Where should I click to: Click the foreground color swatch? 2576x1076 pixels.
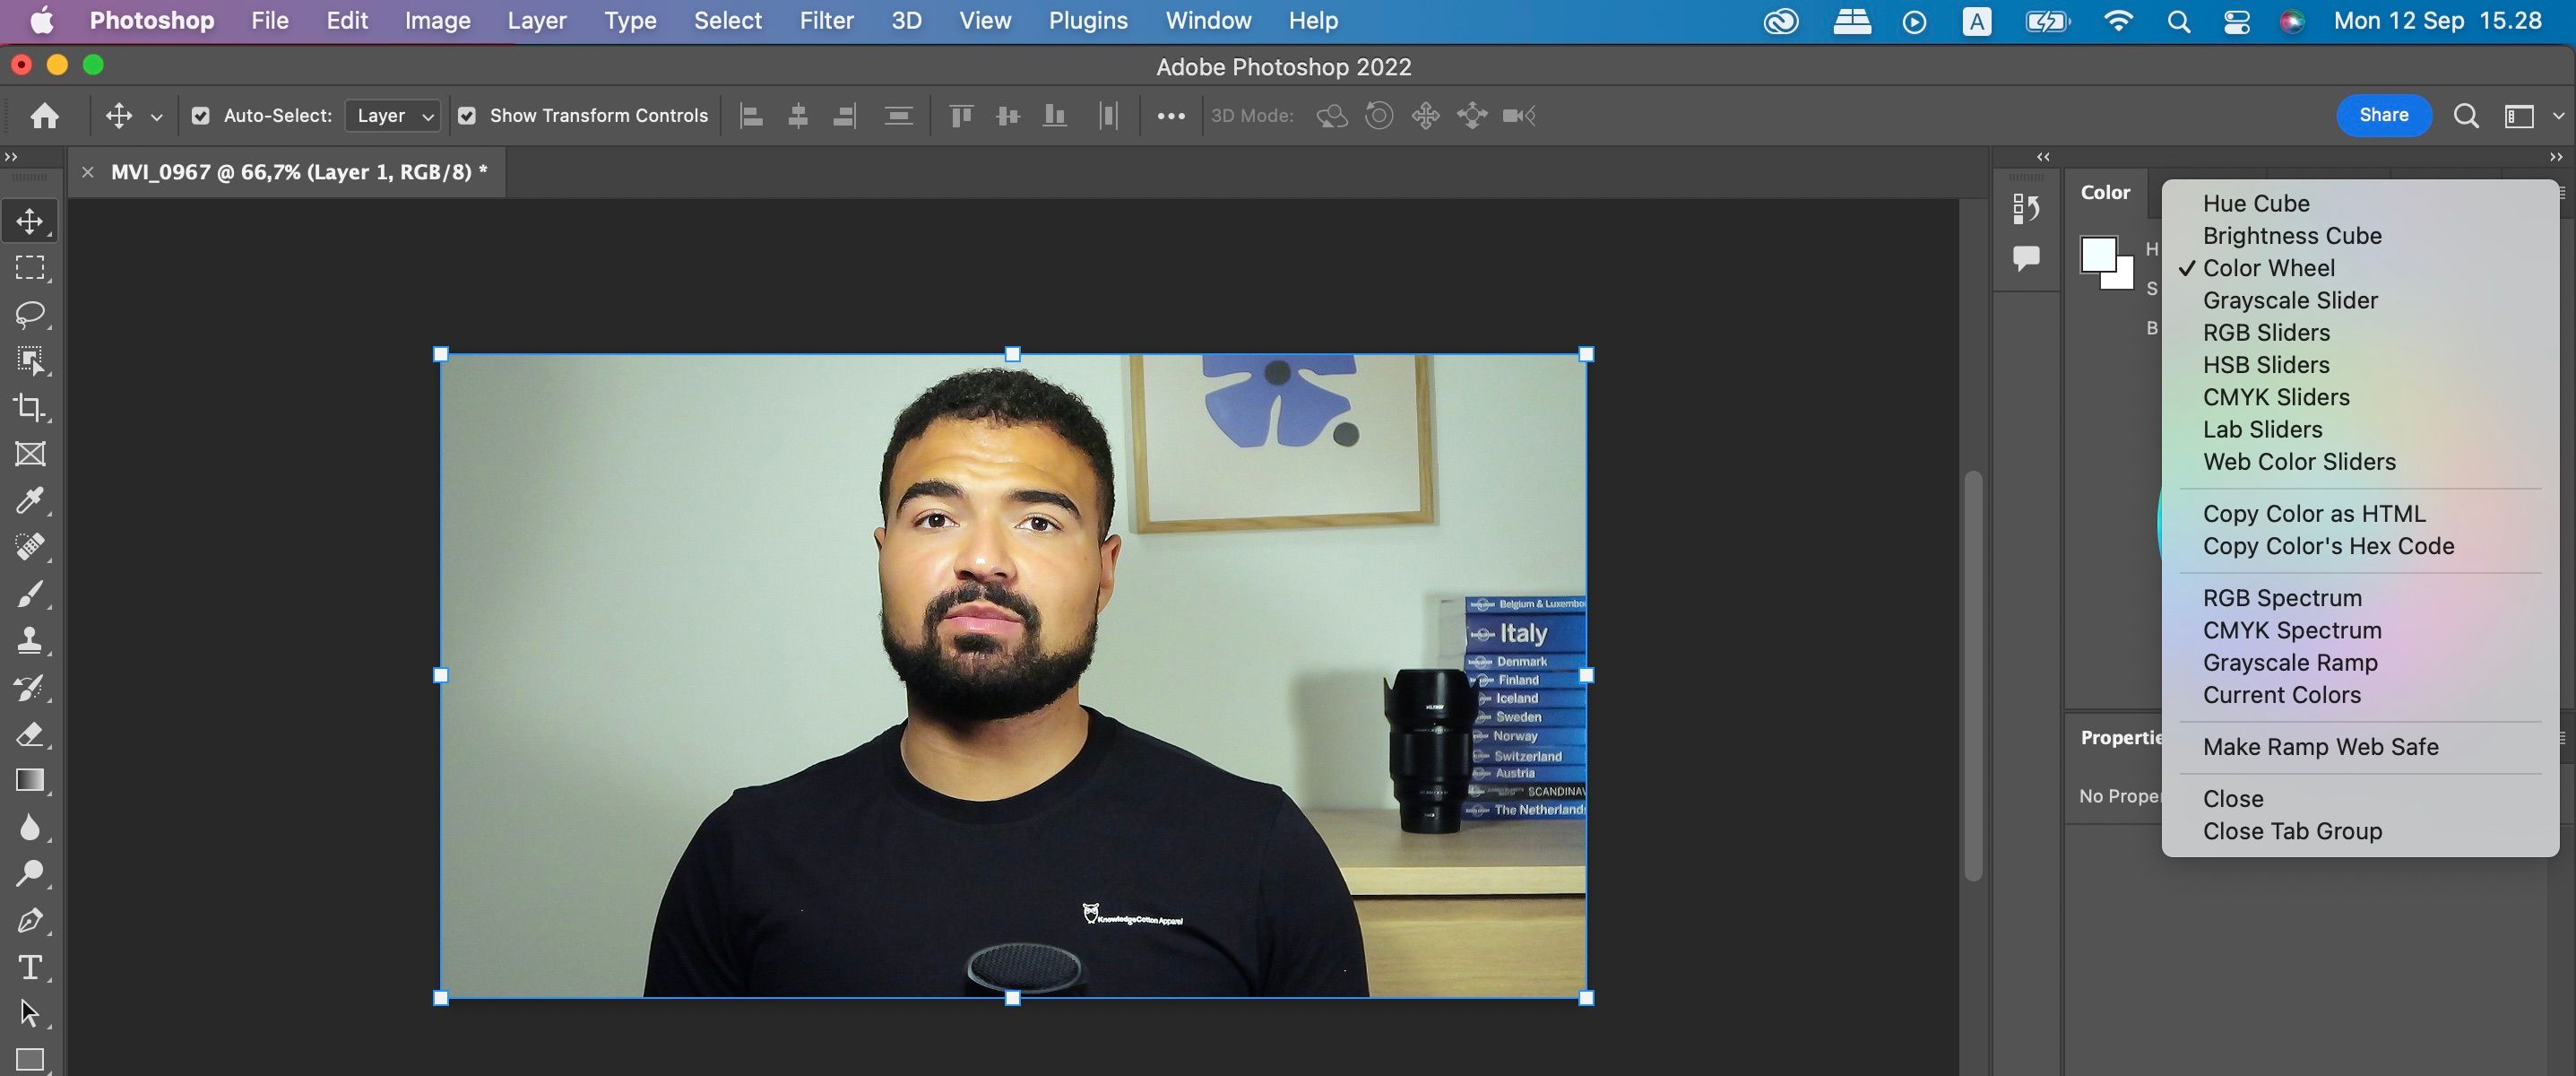tap(2098, 255)
